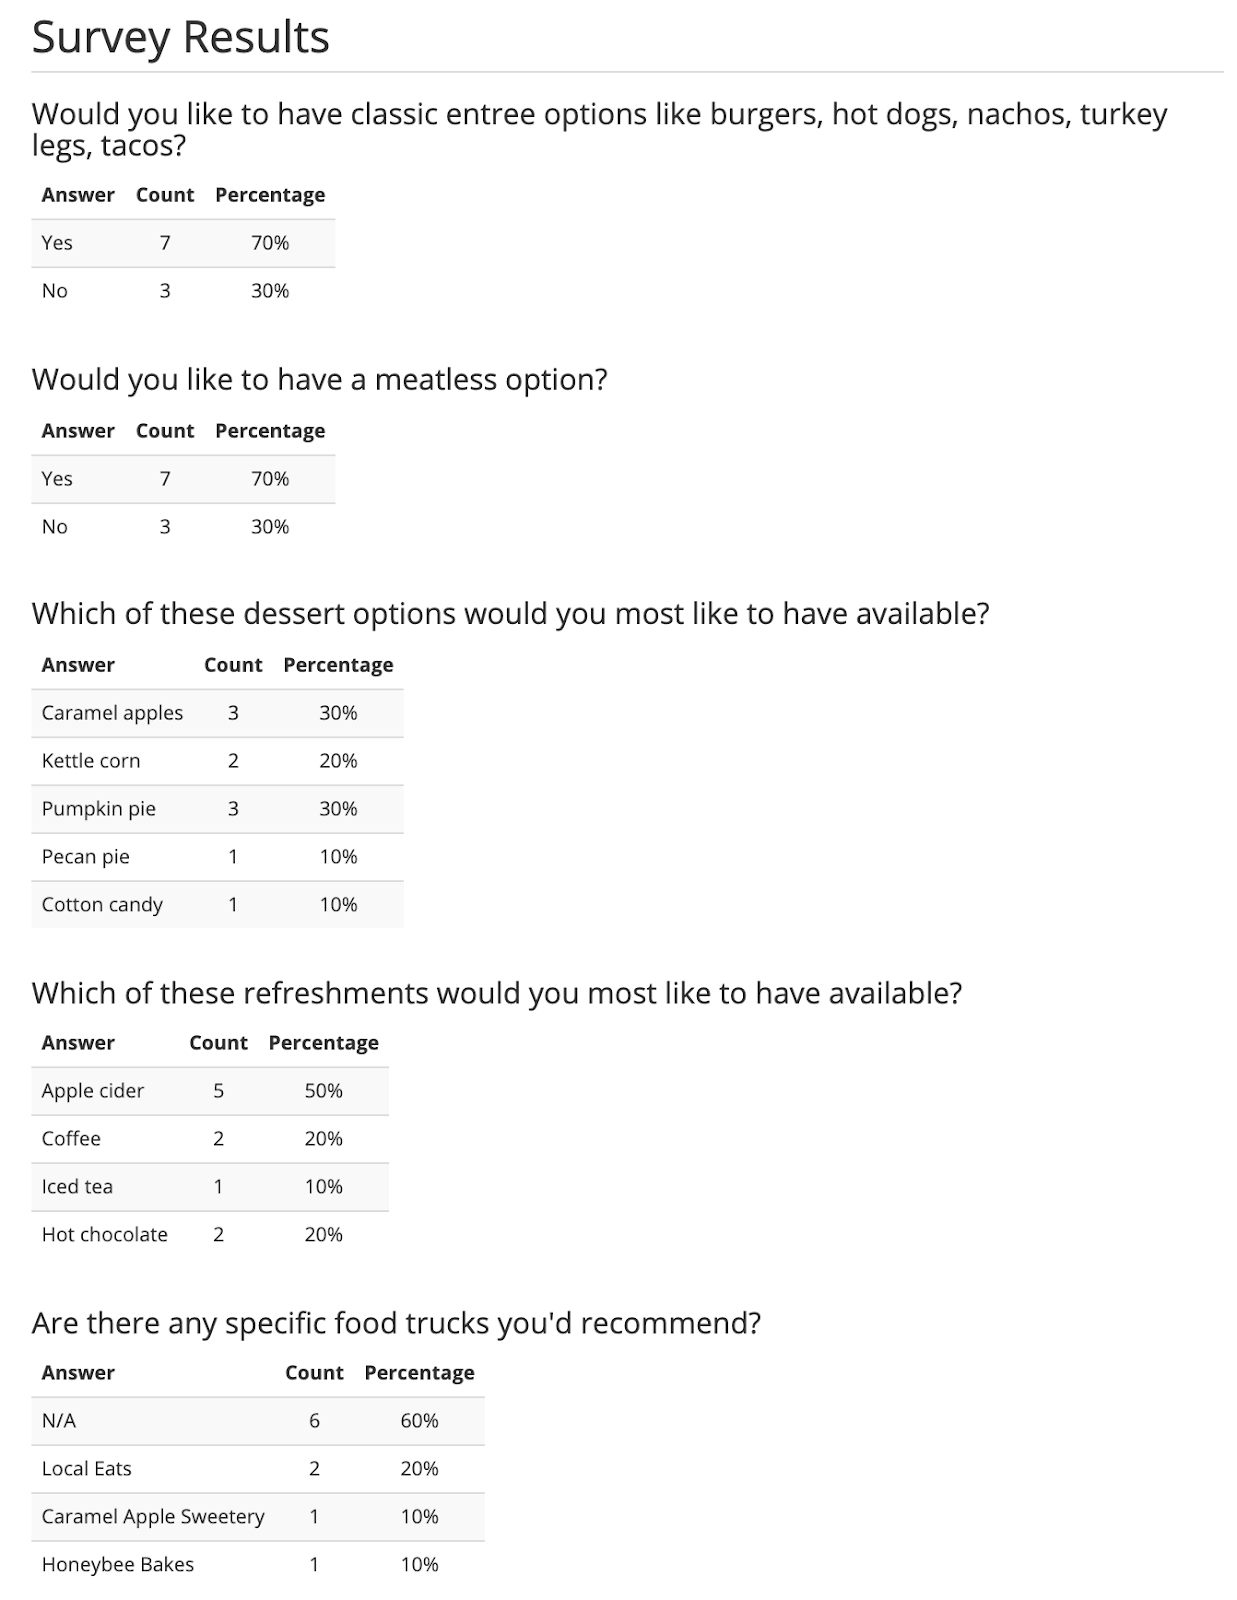
Task: Click the Yes row in classic entree table
Action: 183,243
